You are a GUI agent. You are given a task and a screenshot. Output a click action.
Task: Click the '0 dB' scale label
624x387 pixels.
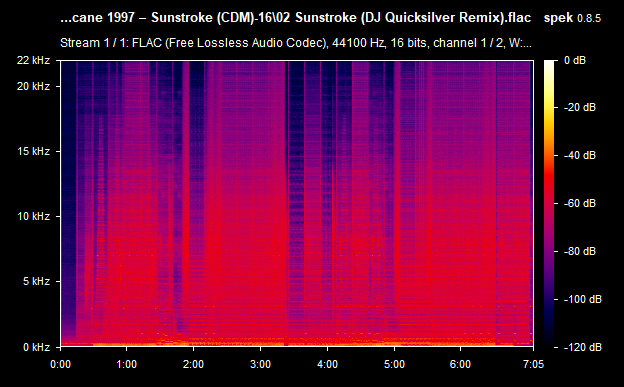pyautogui.click(x=575, y=60)
